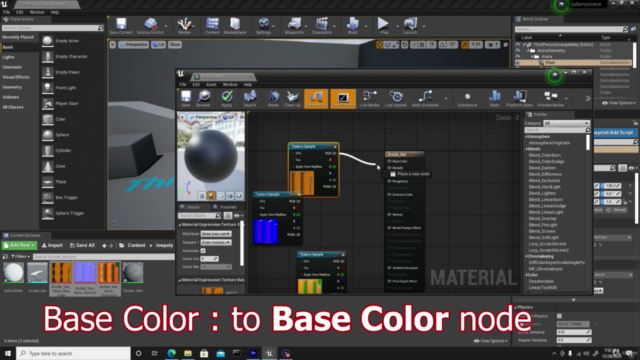
Task: Click Search Classes field in Place Actors
Action: click(52, 28)
